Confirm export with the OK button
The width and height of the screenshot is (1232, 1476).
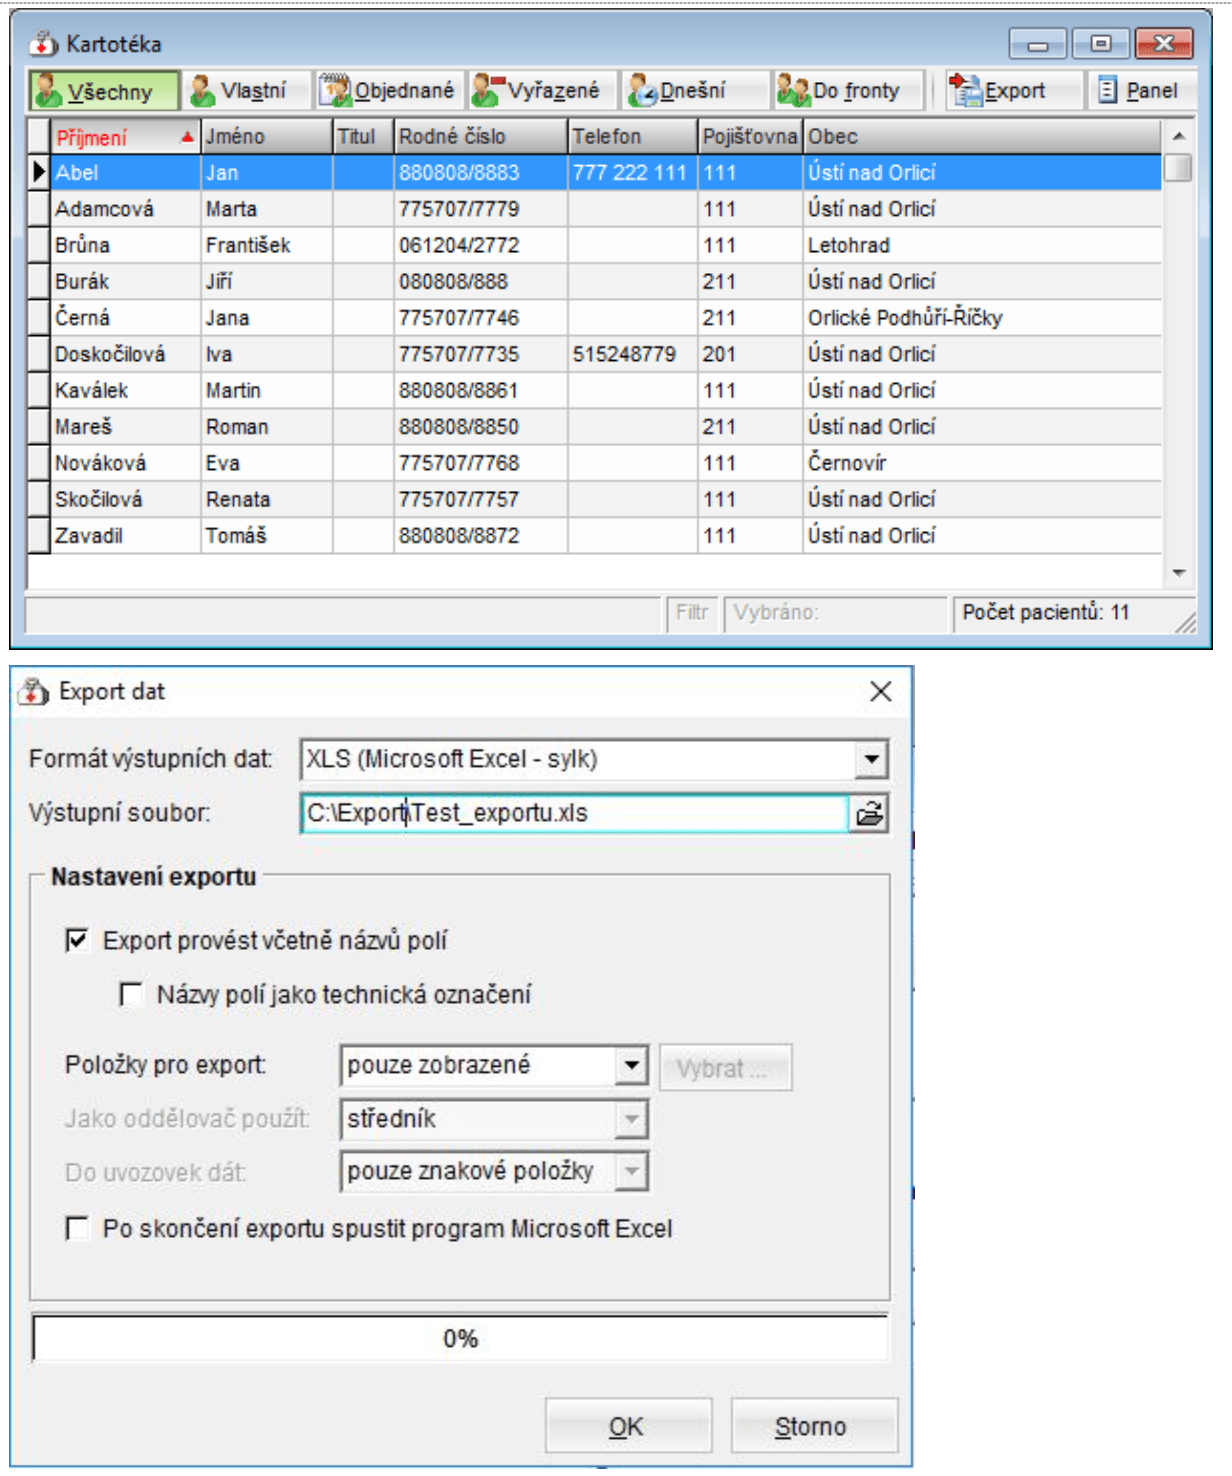626,1426
